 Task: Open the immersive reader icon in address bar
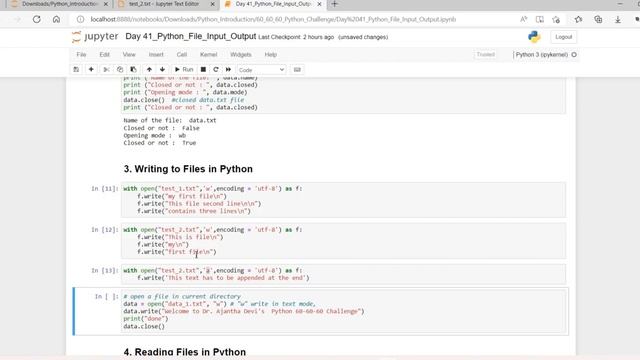click(540, 19)
